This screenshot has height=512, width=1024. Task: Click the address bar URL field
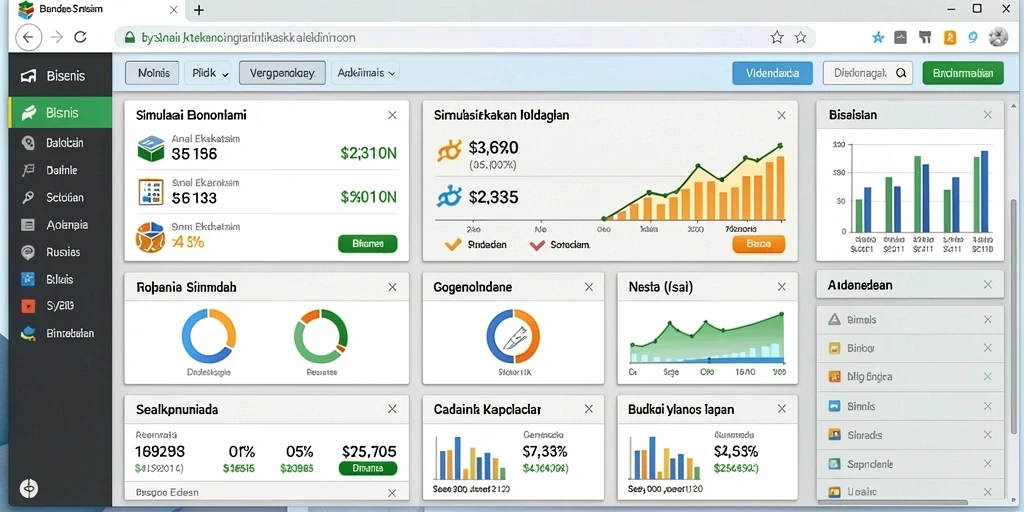point(444,37)
